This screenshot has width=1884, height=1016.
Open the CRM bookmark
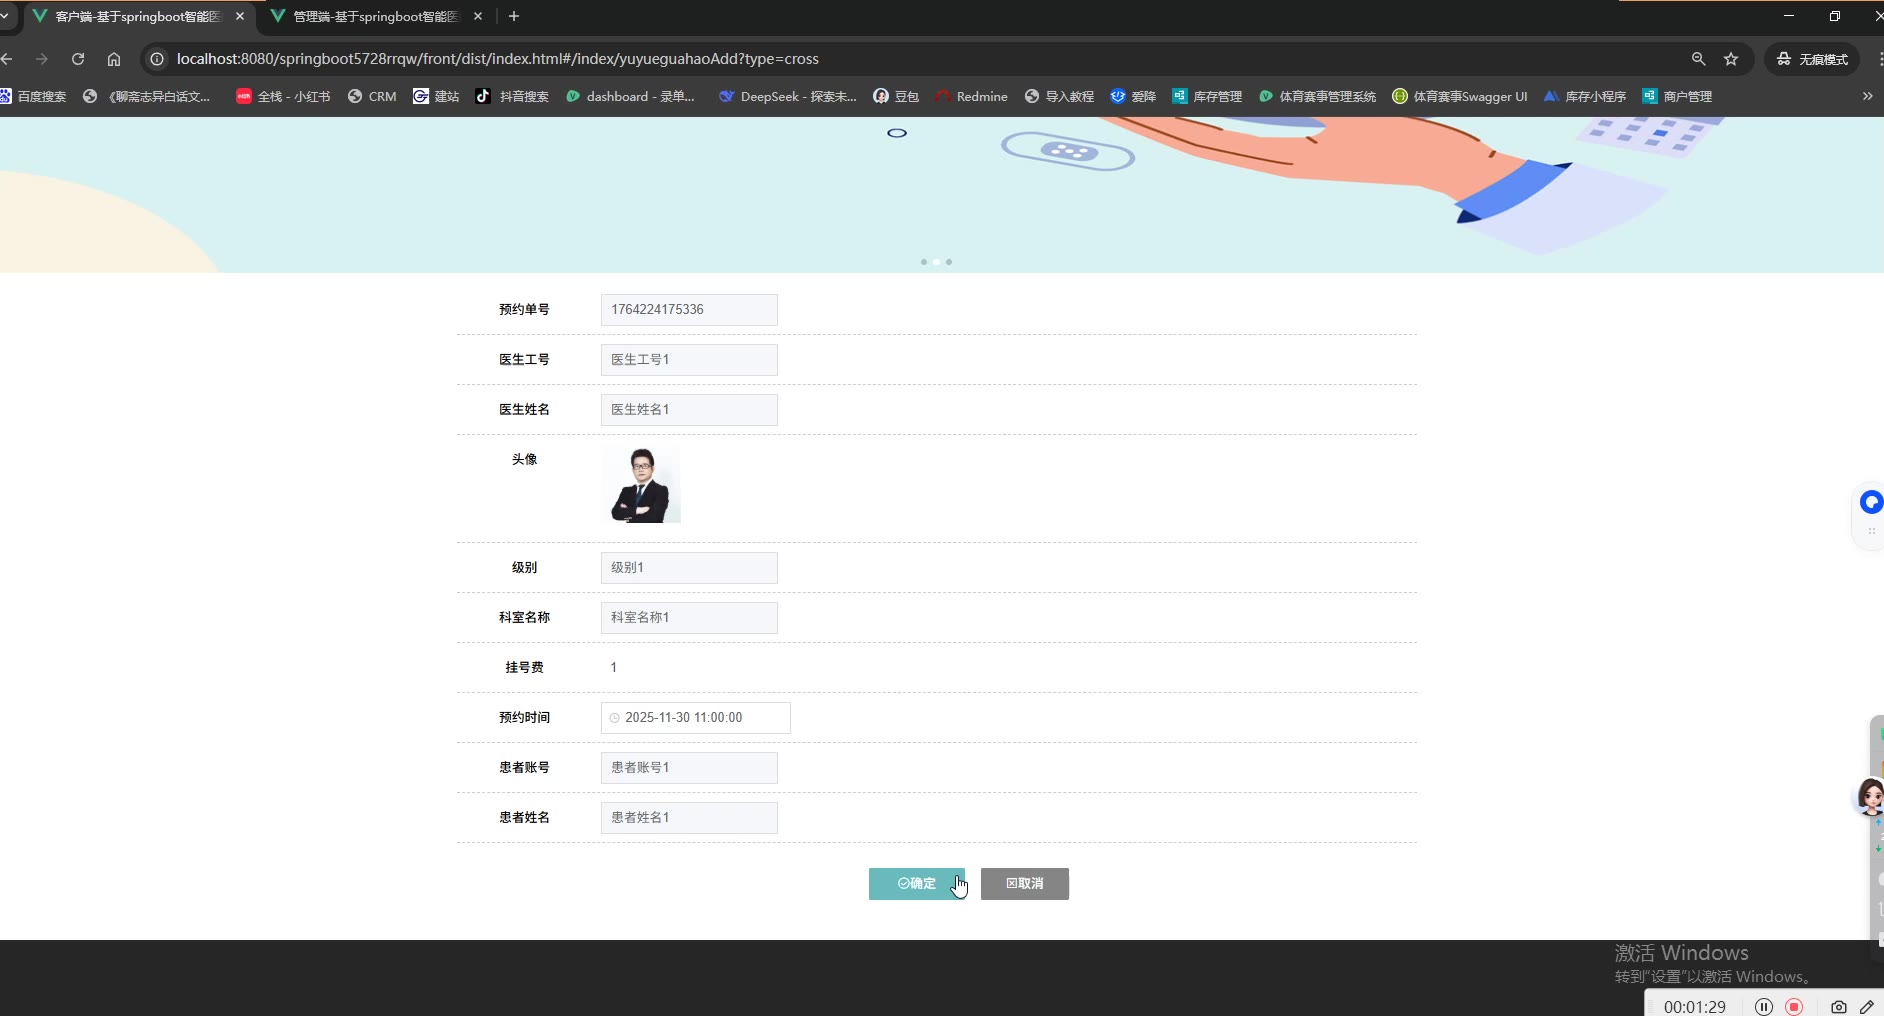[x=372, y=96]
